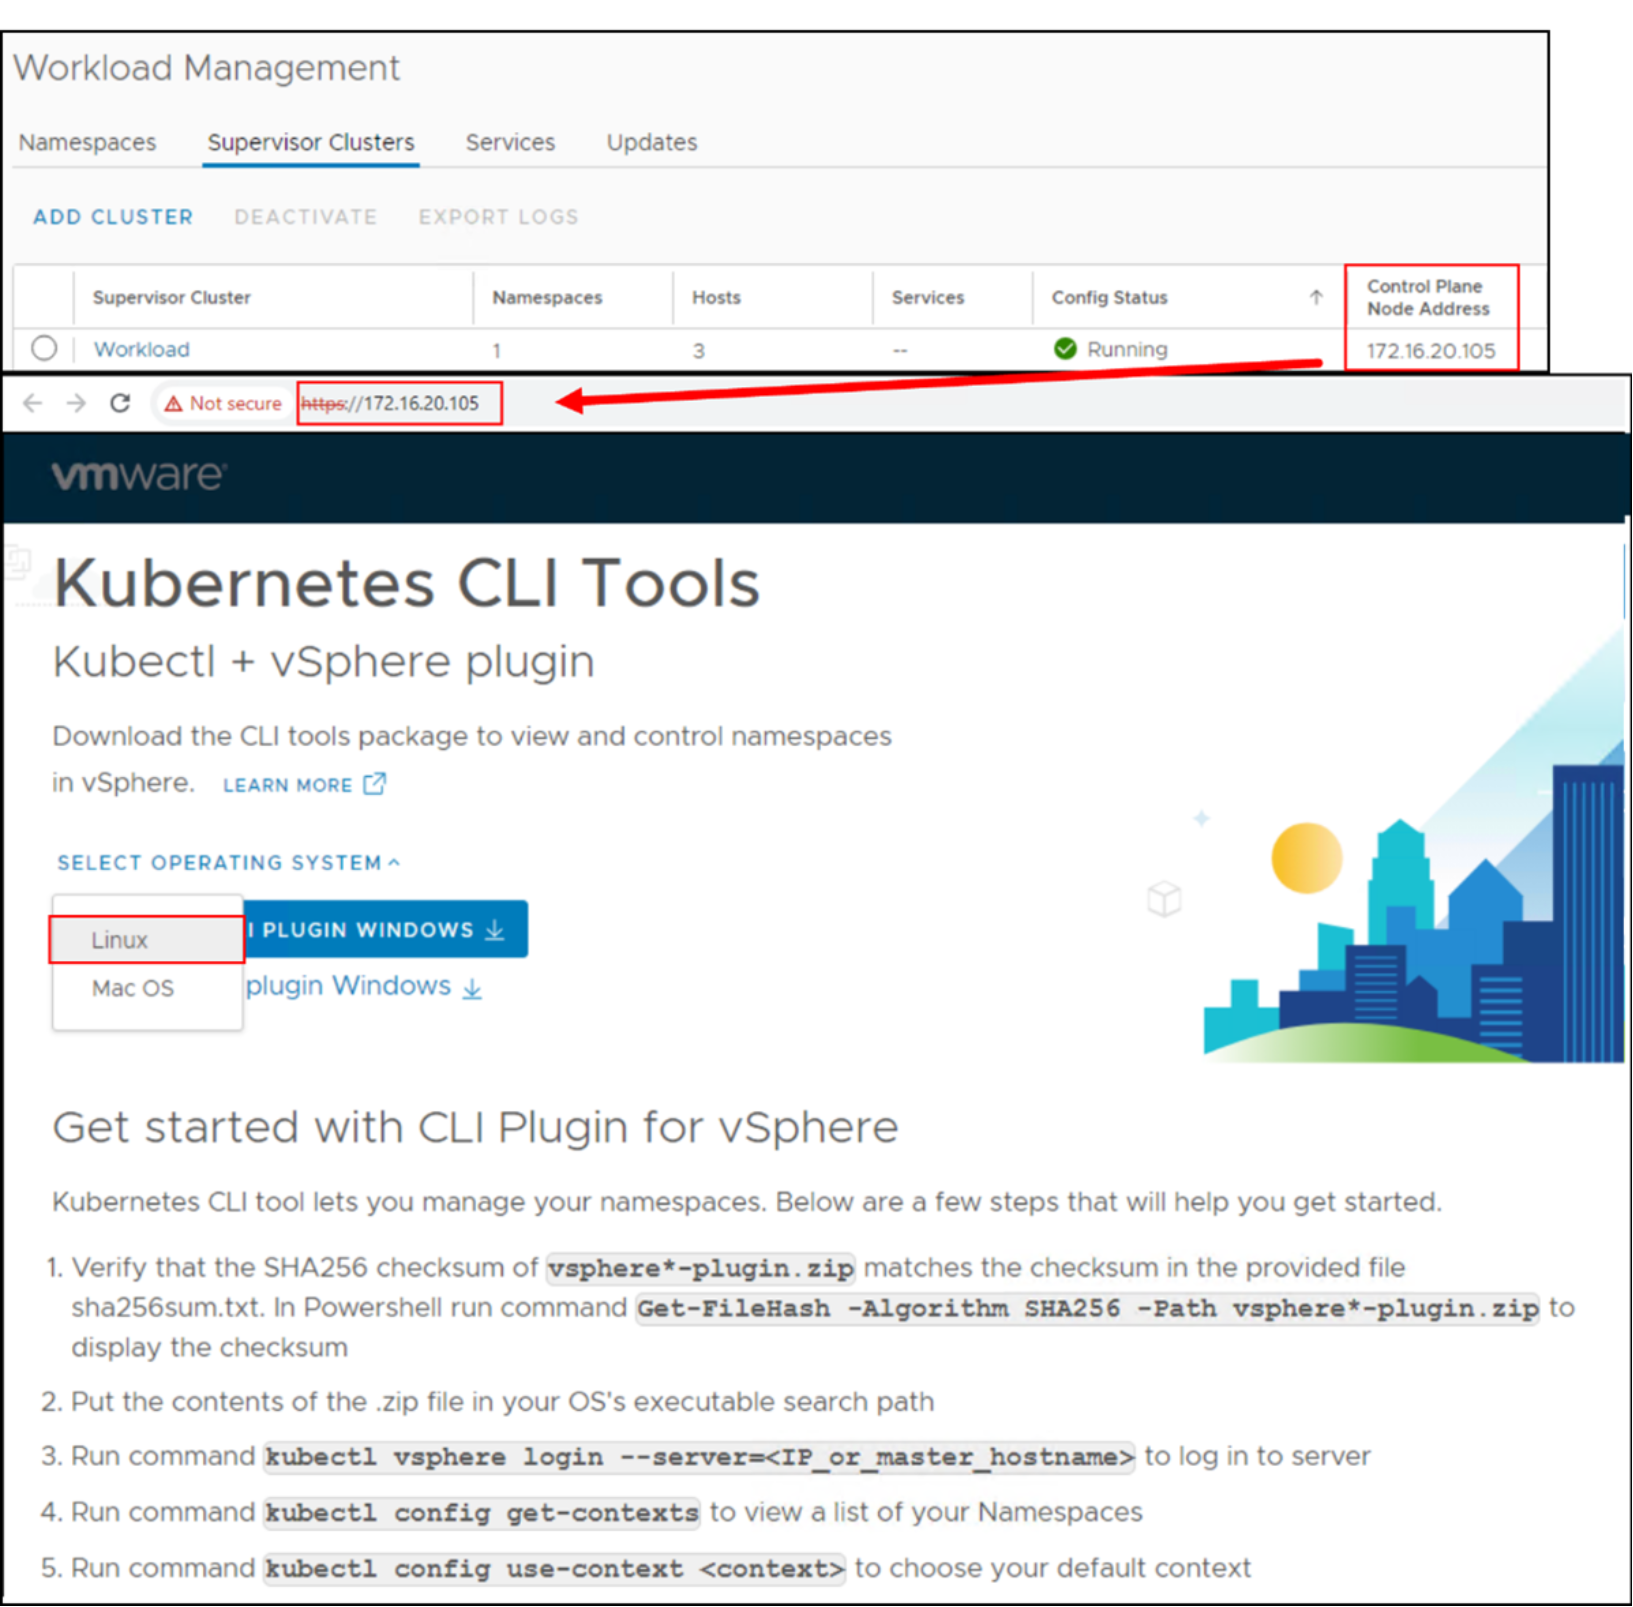
Task: Click the DEACTIVATE button
Action: pyautogui.click(x=306, y=217)
